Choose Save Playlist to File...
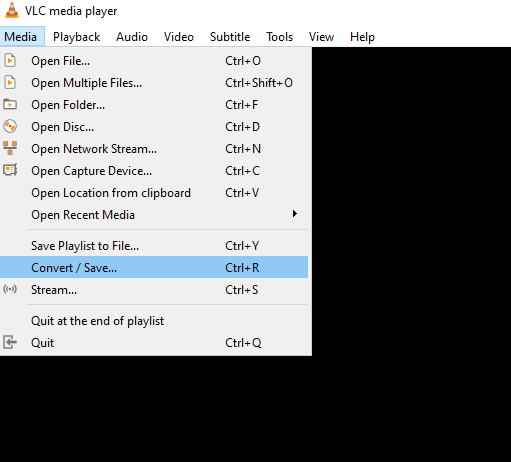 coord(154,246)
